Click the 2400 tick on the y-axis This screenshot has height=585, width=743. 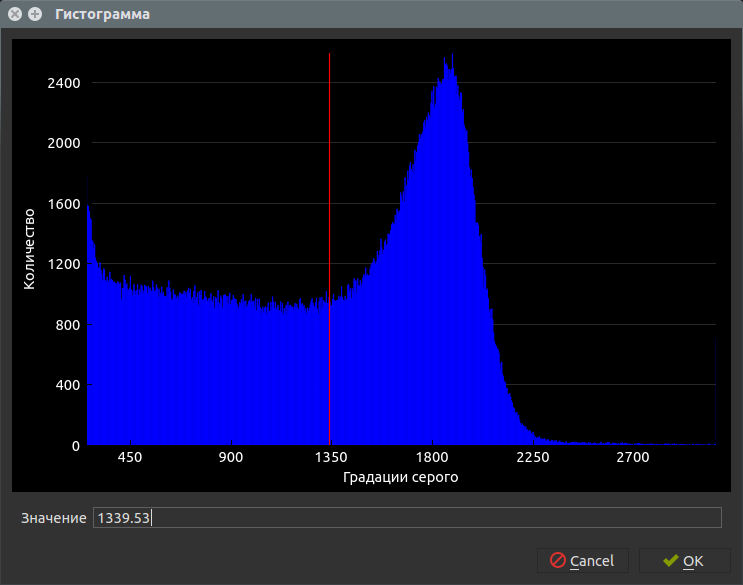[63, 83]
